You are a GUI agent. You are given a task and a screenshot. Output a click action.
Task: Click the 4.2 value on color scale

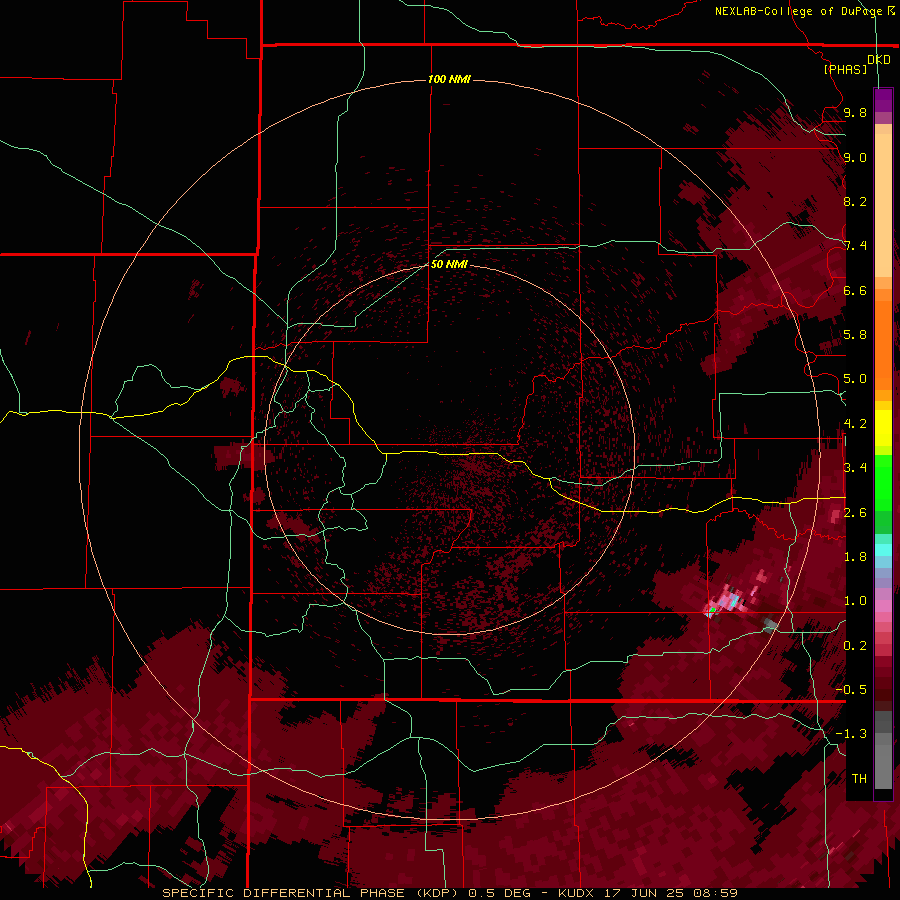coord(855,424)
